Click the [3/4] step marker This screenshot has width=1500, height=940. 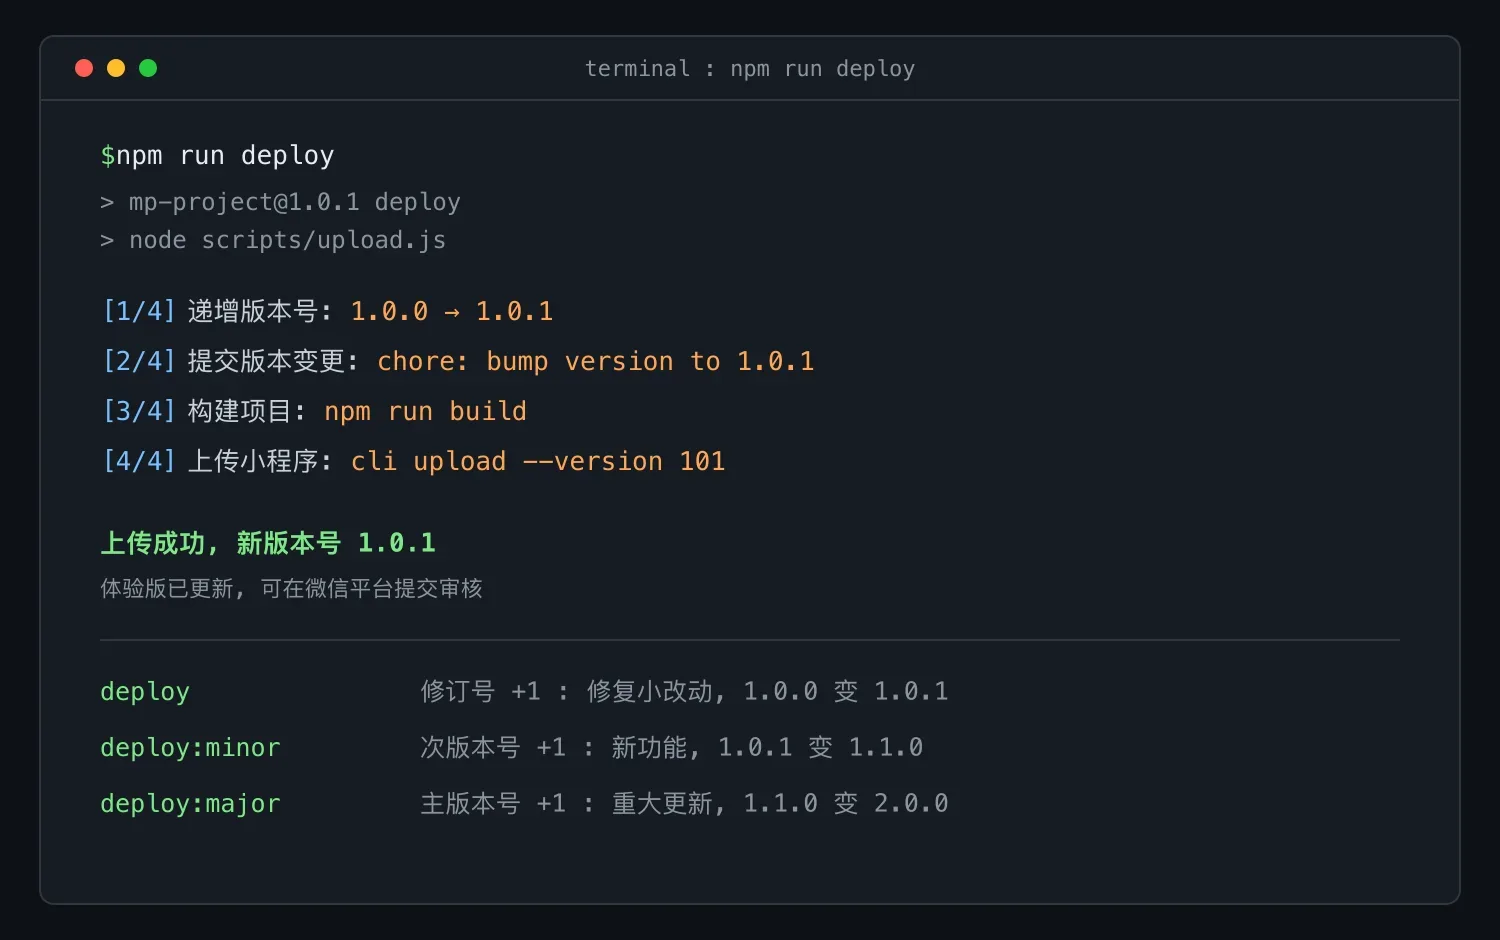pos(139,411)
